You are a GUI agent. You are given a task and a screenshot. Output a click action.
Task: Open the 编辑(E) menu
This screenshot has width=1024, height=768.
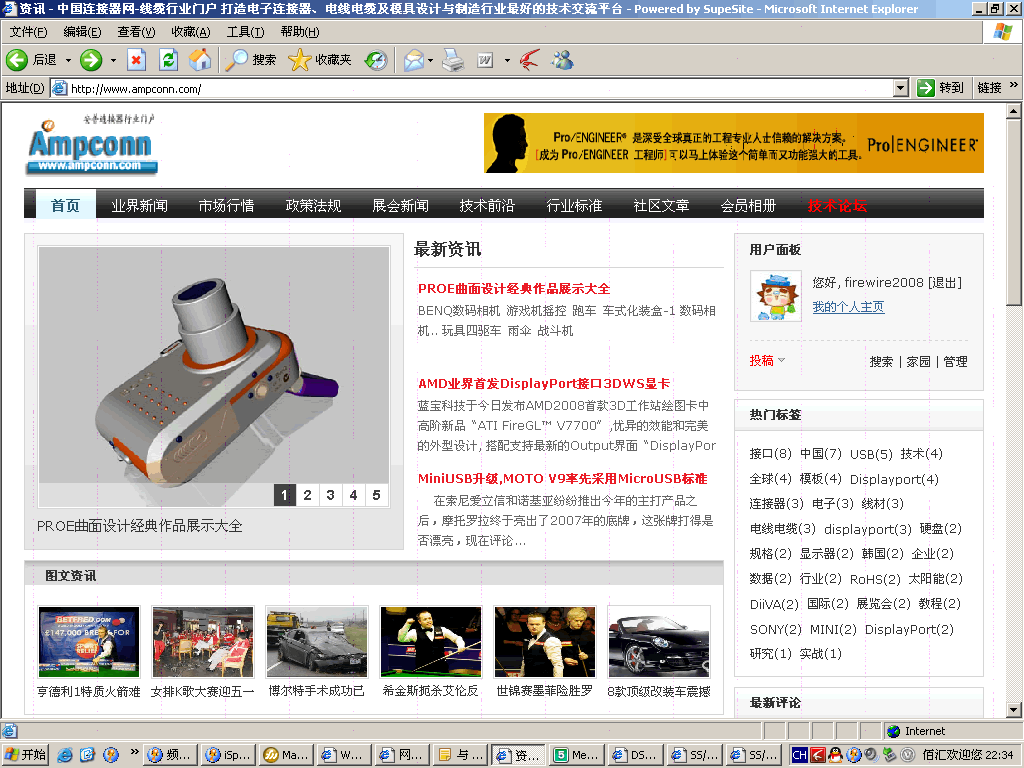point(82,32)
